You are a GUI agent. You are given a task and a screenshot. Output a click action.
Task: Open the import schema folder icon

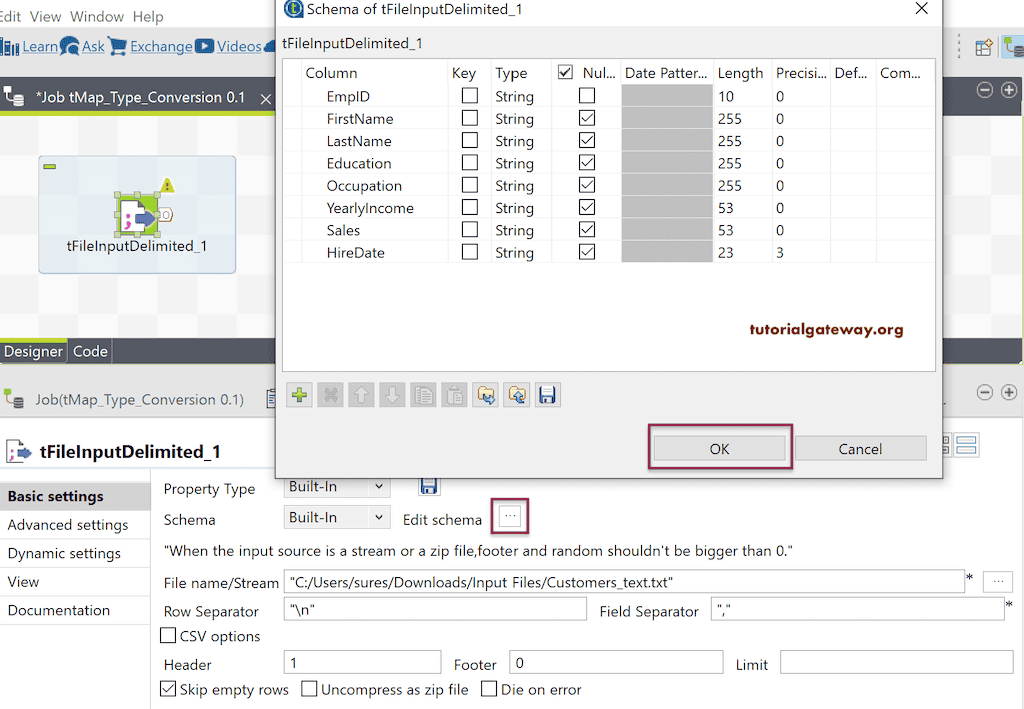click(x=486, y=394)
